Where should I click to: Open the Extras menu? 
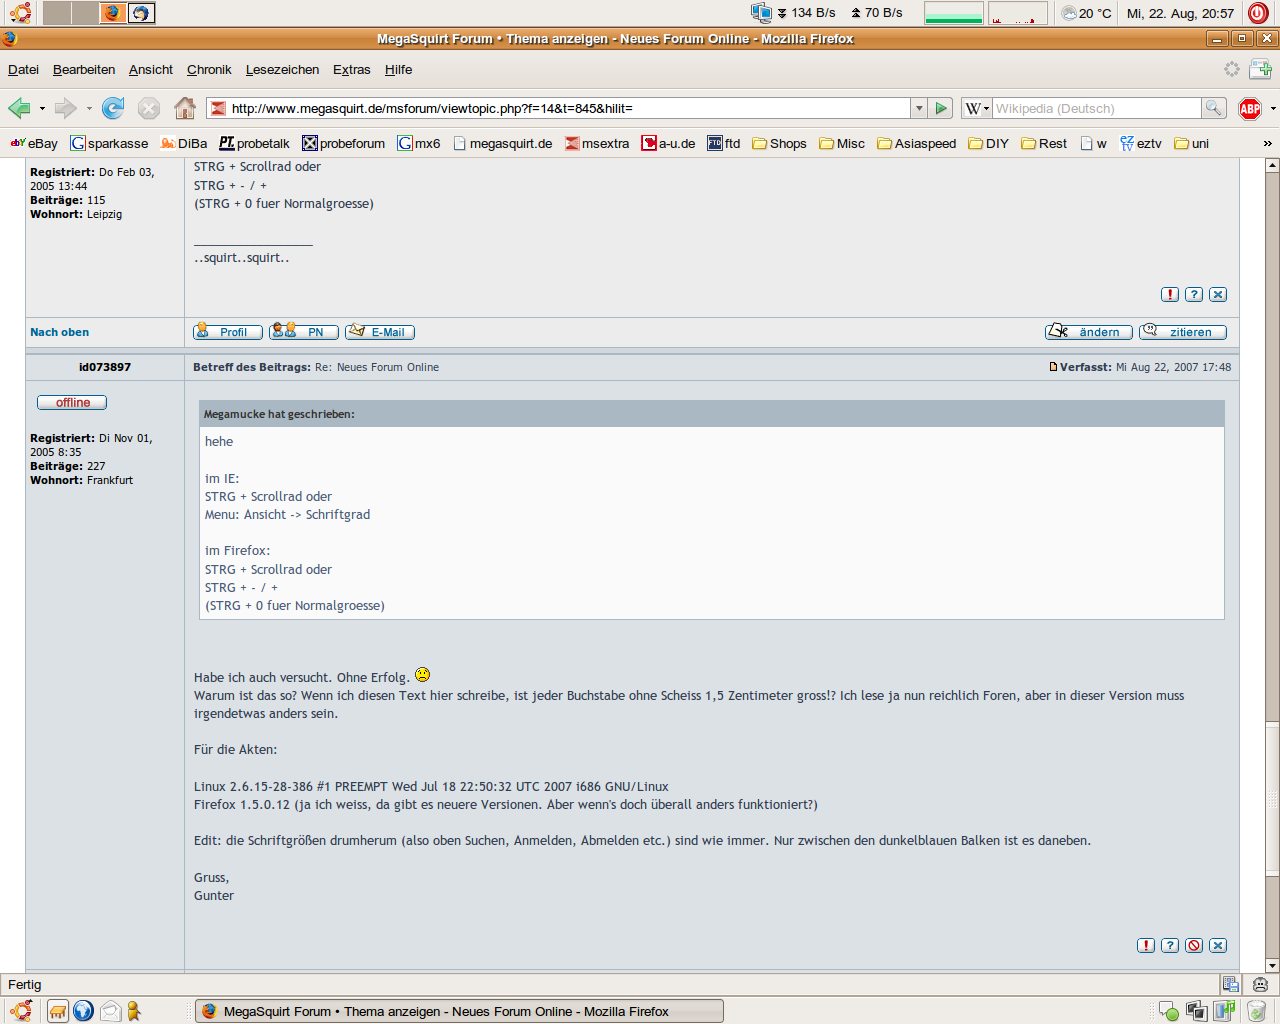pos(351,69)
